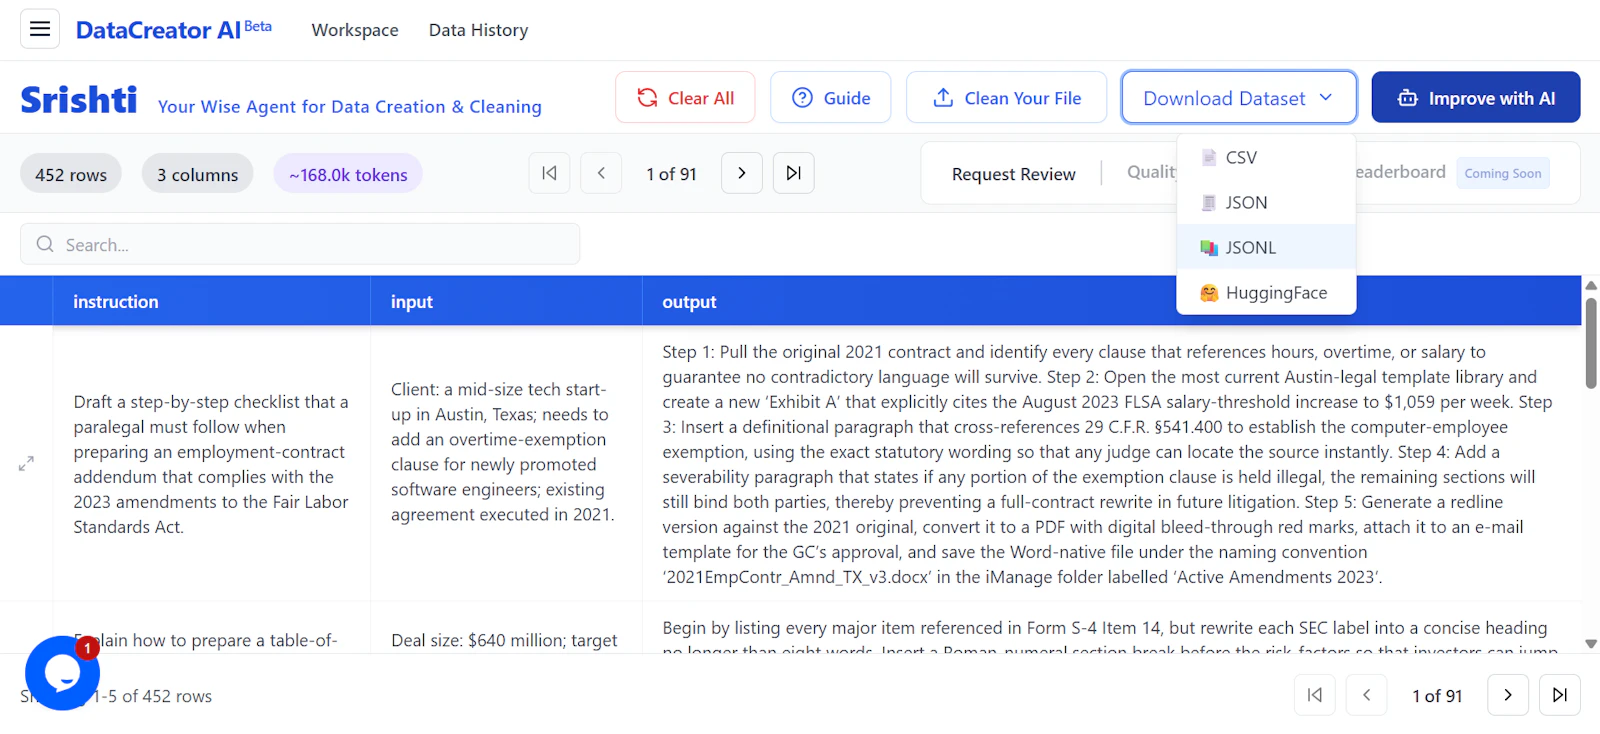Image resolution: width=1600 pixels, height=734 pixels.
Task: Click the Step 1 output cell text
Action: (x=1110, y=464)
